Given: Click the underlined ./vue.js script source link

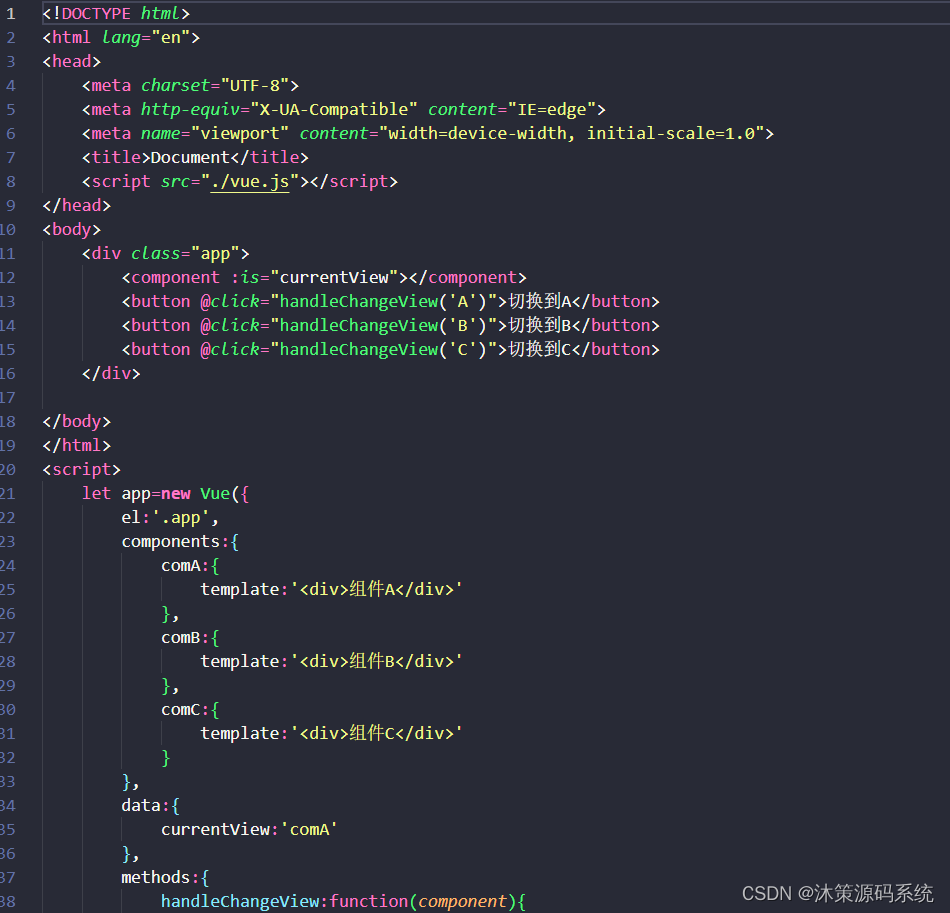Looking at the screenshot, I should 250,182.
